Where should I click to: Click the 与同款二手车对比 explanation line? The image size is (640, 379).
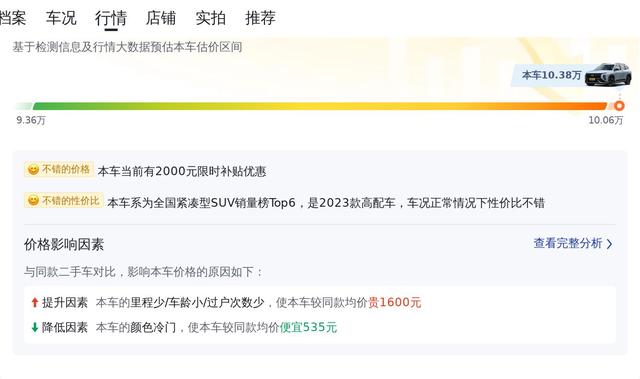(143, 272)
